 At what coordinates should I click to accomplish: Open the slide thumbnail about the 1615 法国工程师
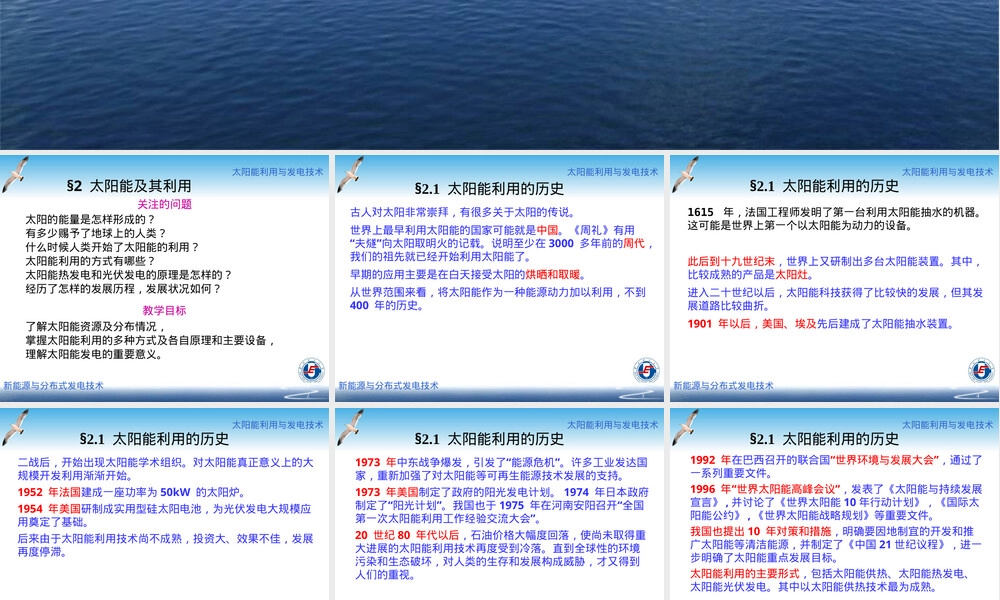pos(835,278)
